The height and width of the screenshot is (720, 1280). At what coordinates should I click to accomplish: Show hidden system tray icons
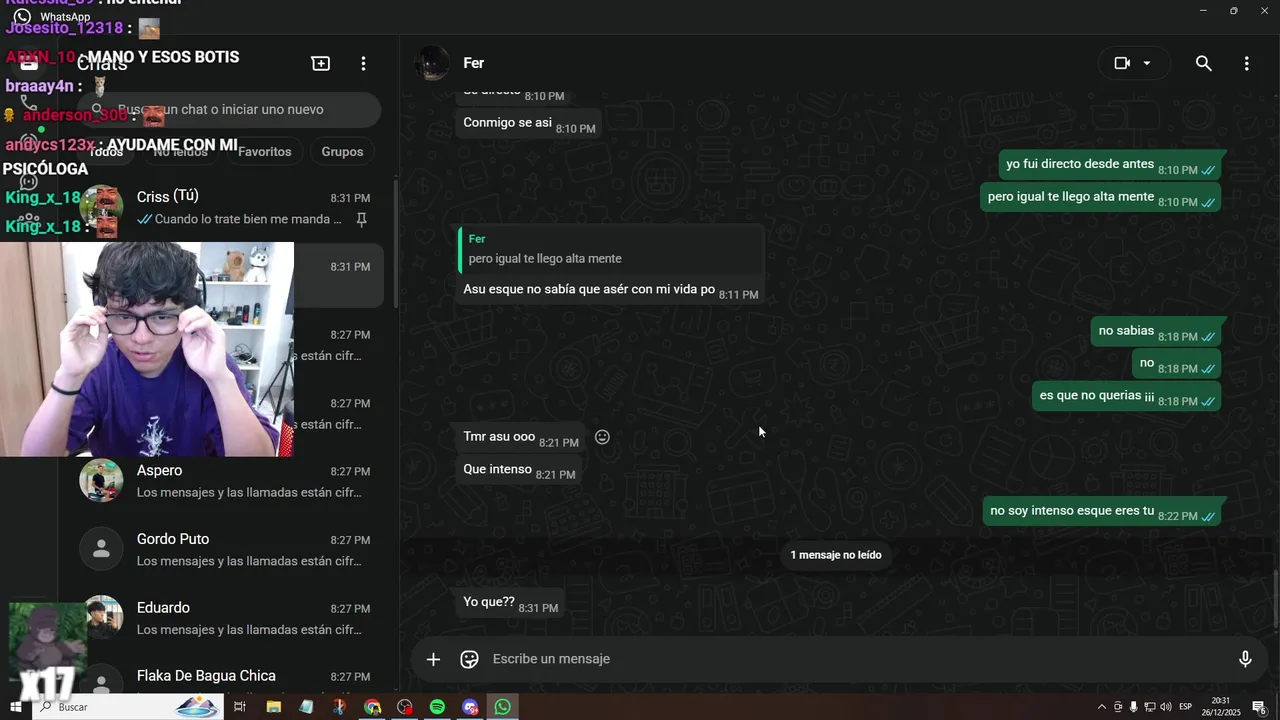click(1102, 707)
